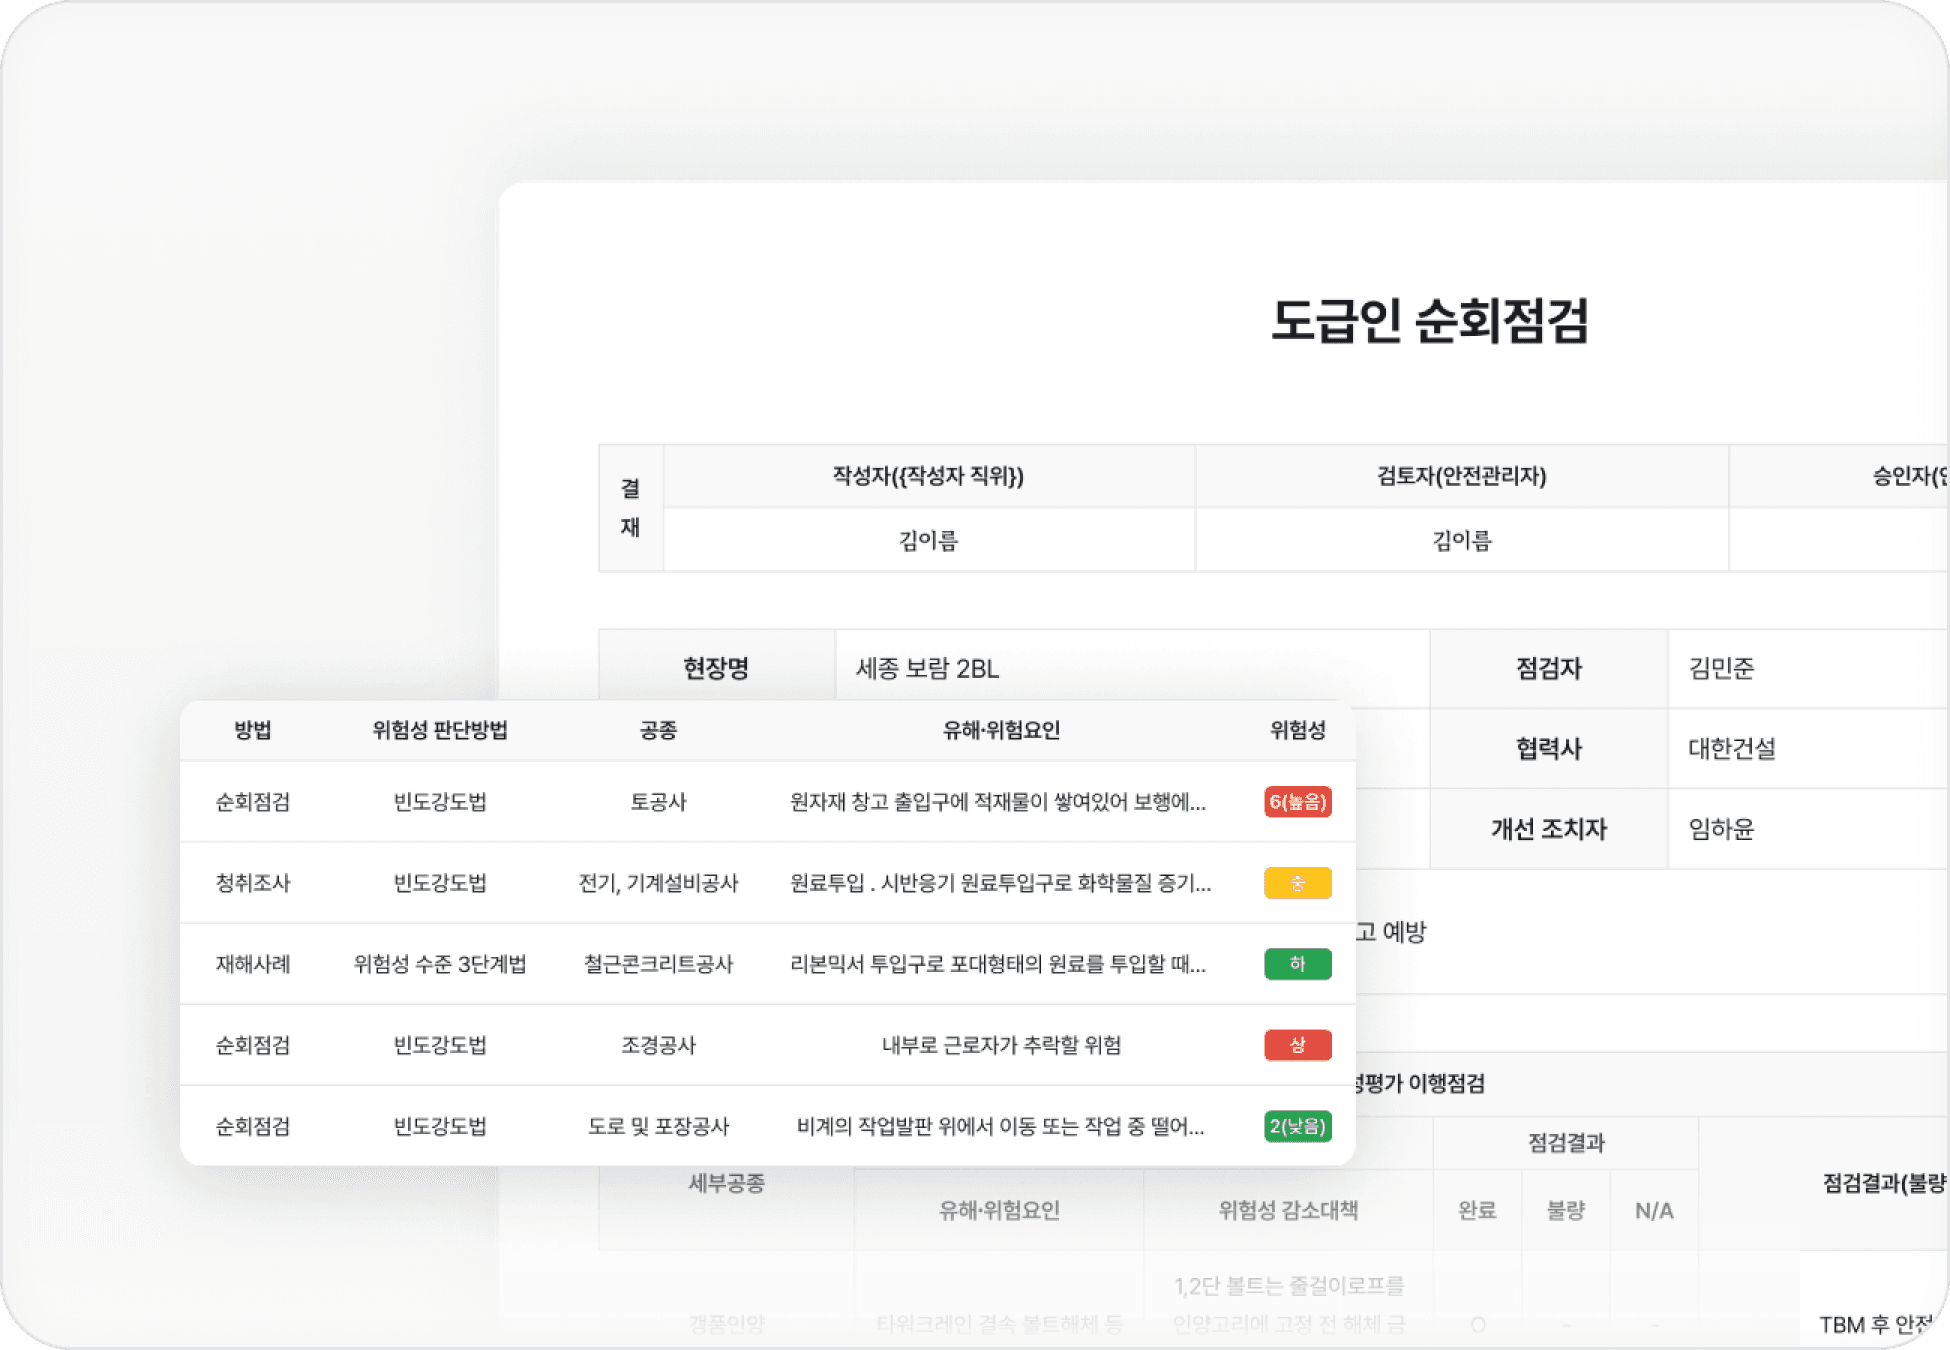Select the 순회점검 row for 토공사
1950x1350 pixels.
click(x=251, y=802)
